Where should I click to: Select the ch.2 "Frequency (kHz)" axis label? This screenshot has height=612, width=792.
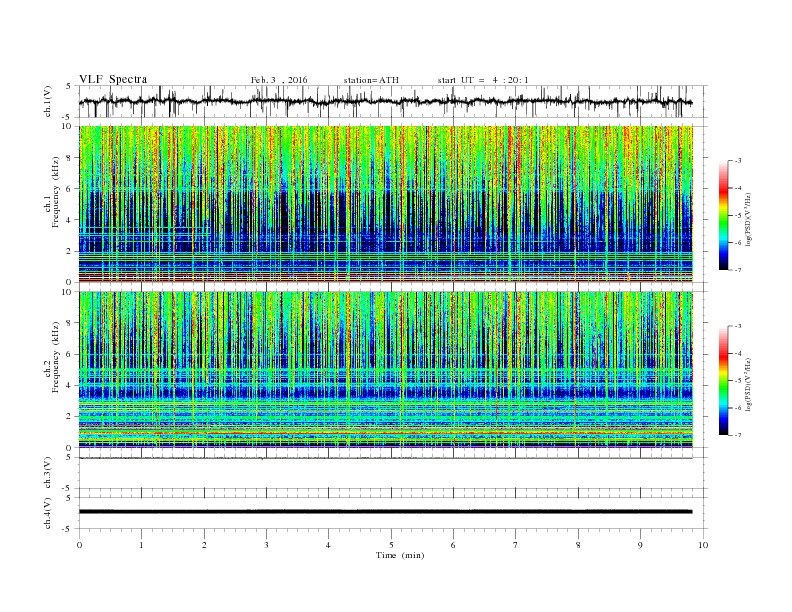click(x=56, y=357)
